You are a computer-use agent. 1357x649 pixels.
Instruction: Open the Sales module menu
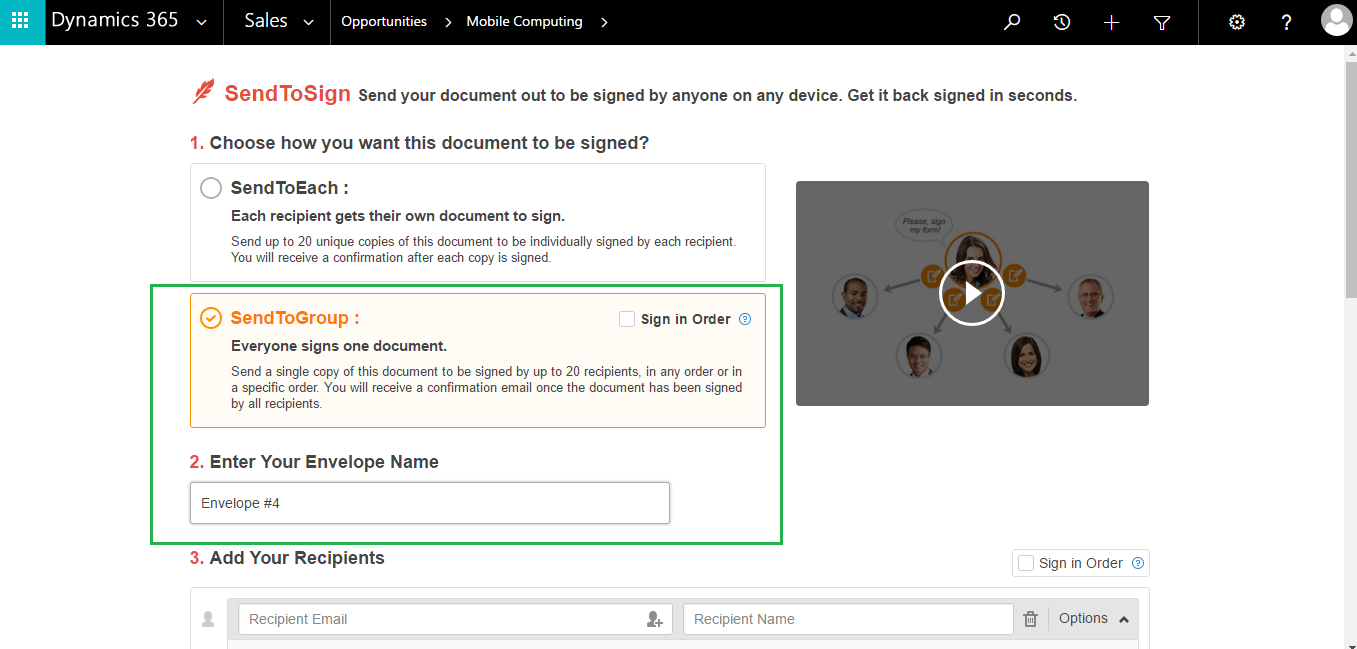(x=266, y=21)
